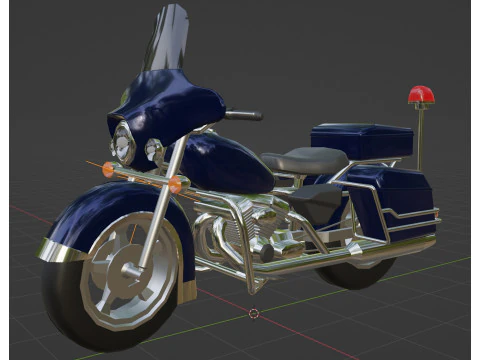Select the gray rider seat
Viewport: 480px width, 360px height.
click(x=304, y=160)
